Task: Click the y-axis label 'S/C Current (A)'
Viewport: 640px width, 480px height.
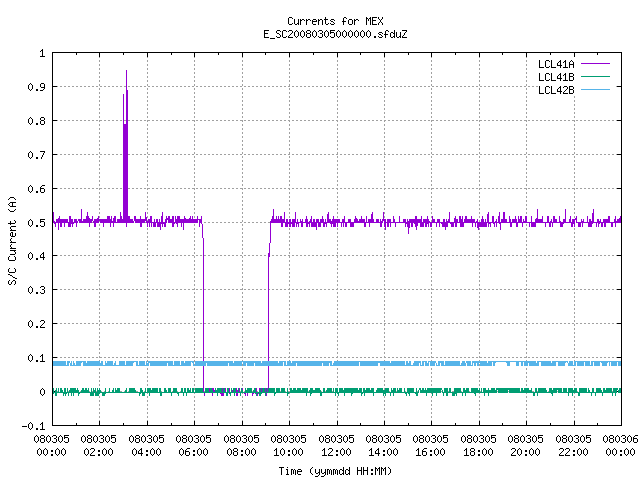Action: 12,241
